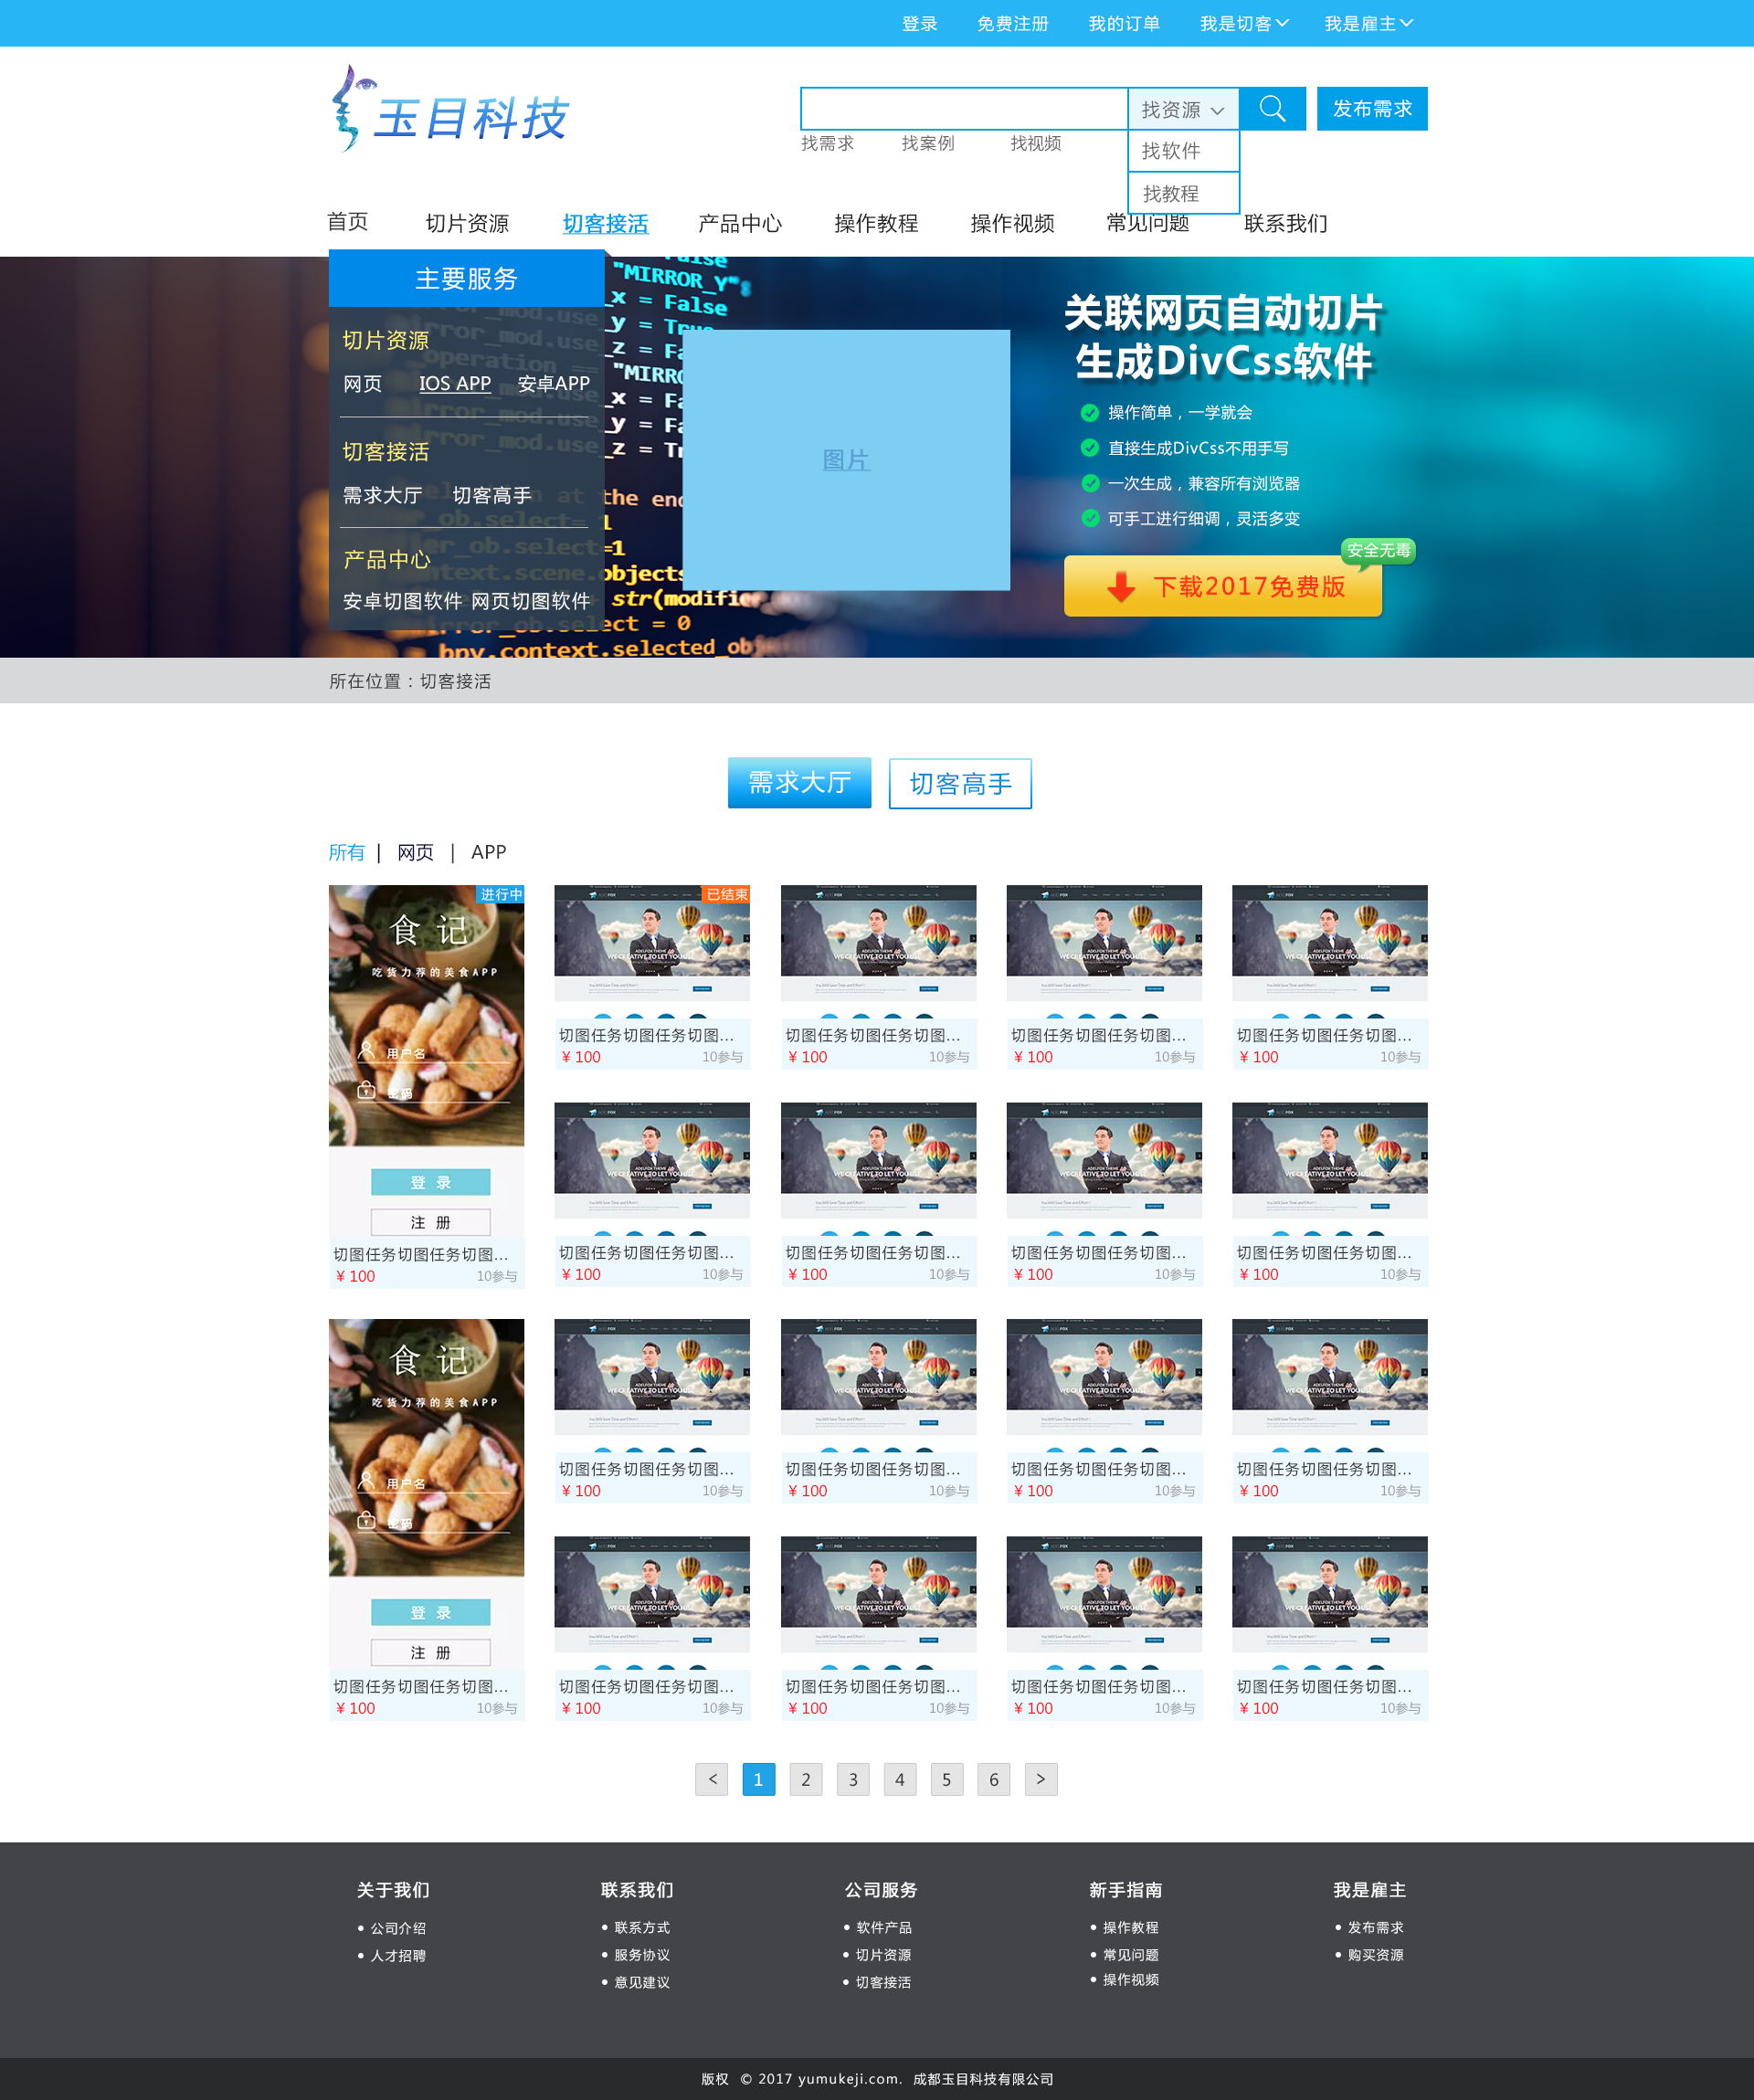
Task: Open footer 操作视频 link under 新手指南
Action: (x=1131, y=1980)
